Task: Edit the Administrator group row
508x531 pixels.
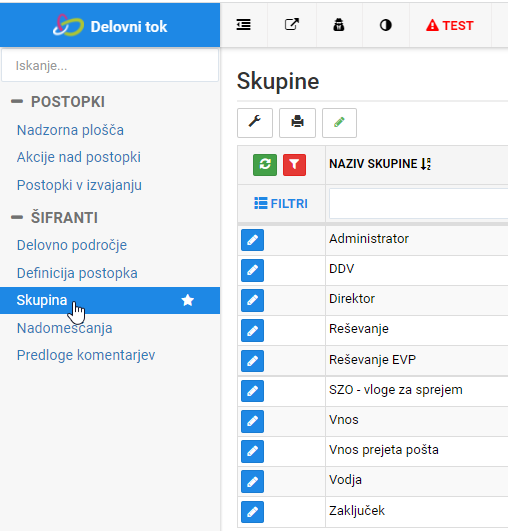Action: tap(252, 240)
